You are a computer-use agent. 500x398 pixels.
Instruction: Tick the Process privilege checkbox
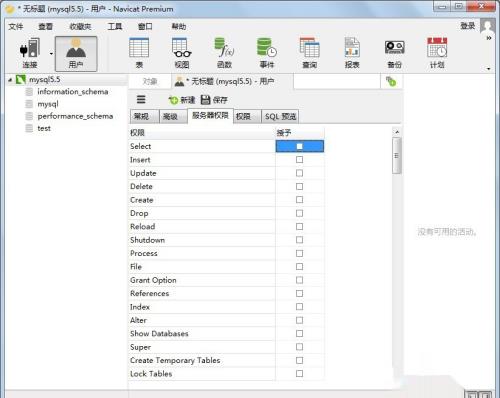[299, 253]
